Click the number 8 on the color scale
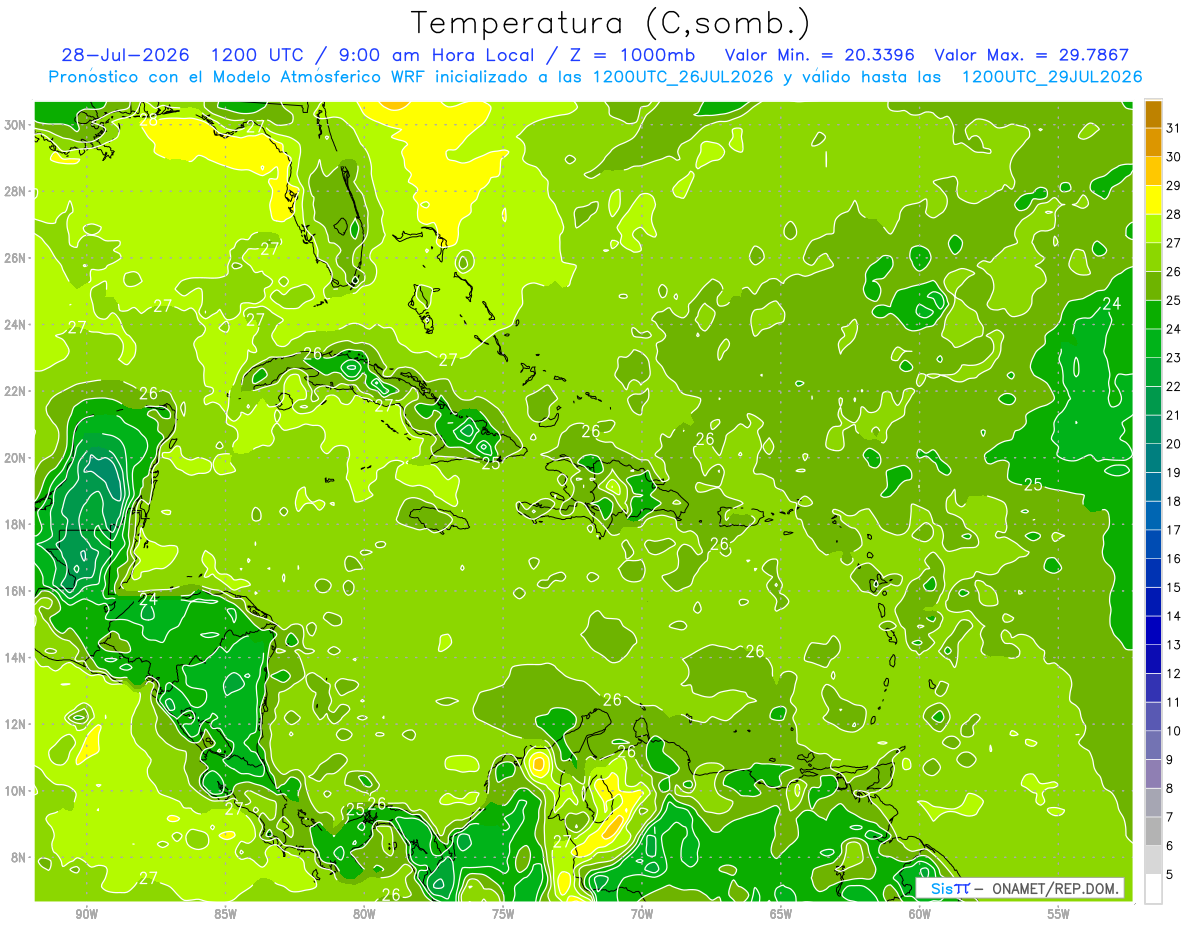The height and width of the screenshot is (927, 1200). tap(1170, 788)
